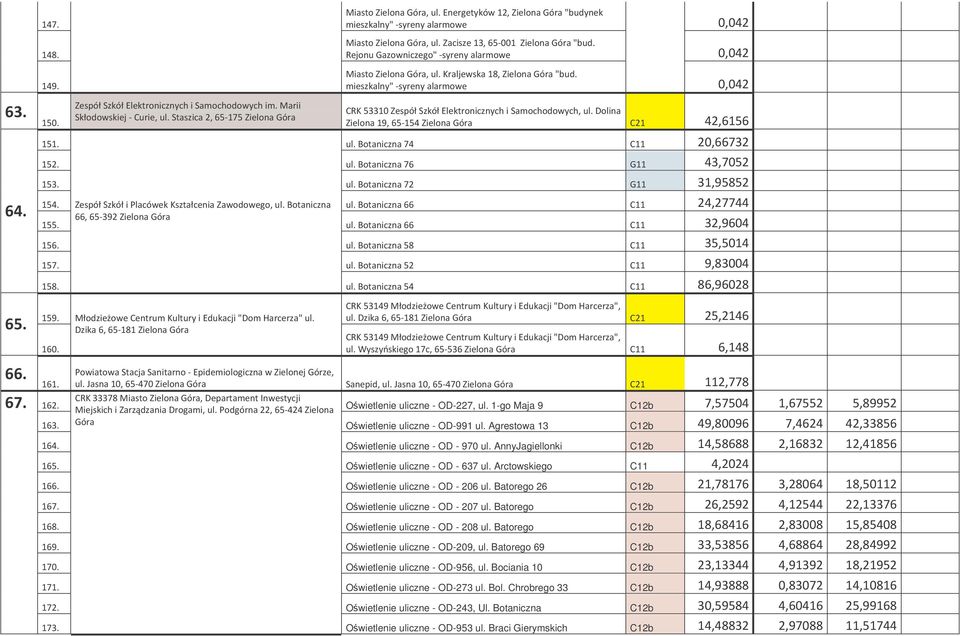The image size is (960, 636).
Task: Select the row 150 yellow C21 cell
Action: [655, 111]
